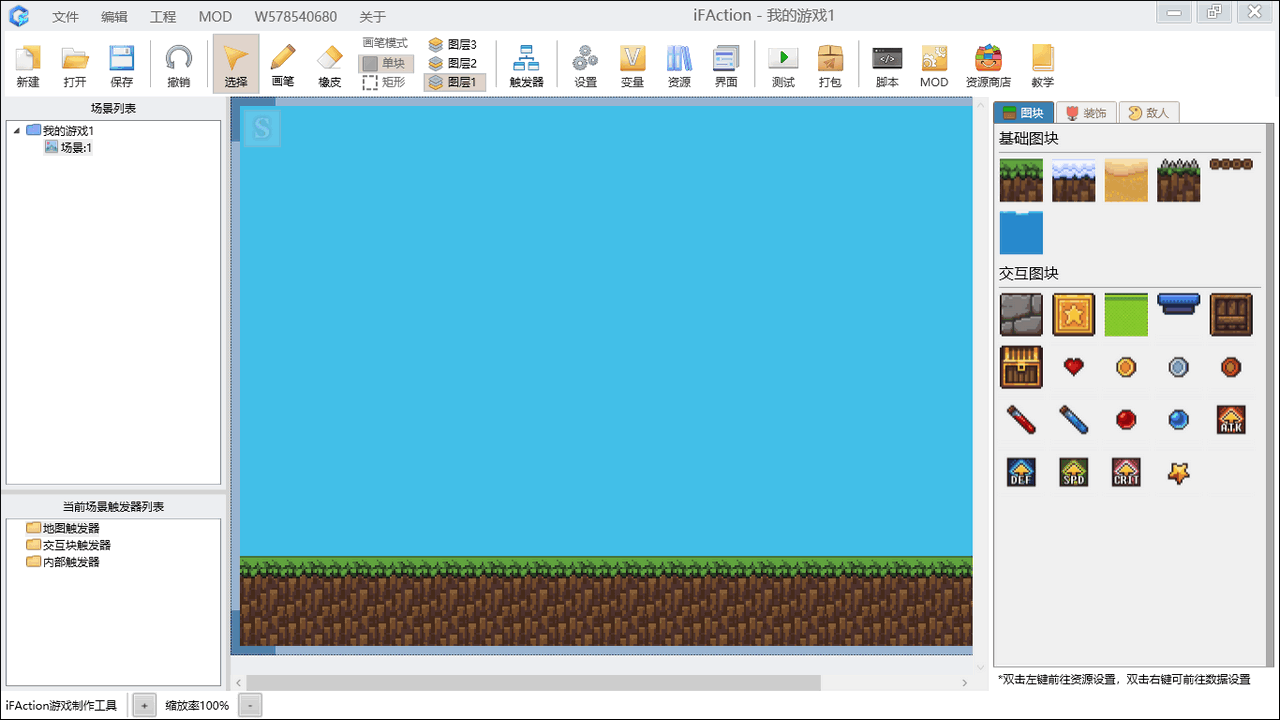This screenshot has width=1280, height=720.
Task: Open the 交互块触发器 folder
Action: pos(69,545)
